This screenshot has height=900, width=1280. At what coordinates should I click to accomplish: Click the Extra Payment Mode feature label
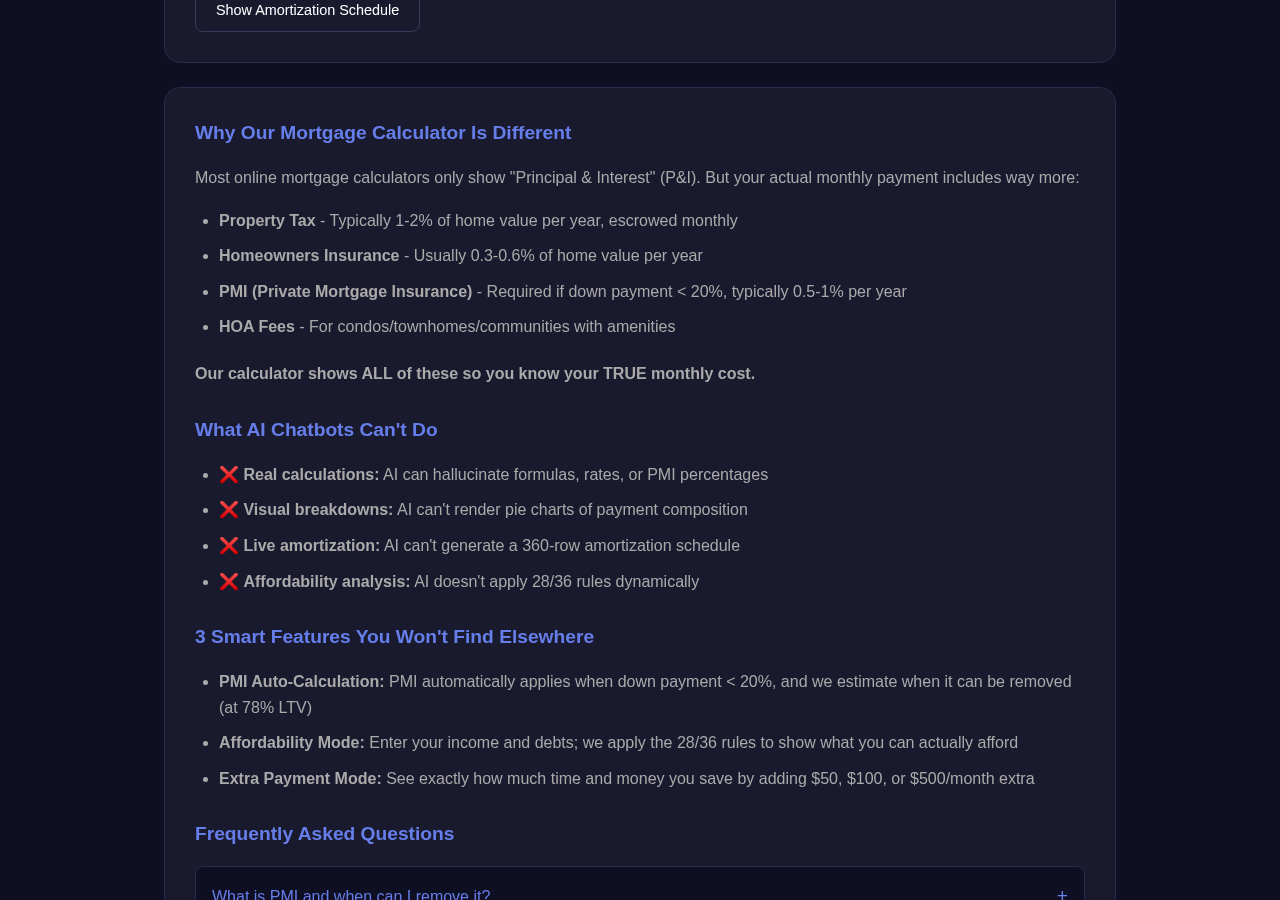pos(300,779)
